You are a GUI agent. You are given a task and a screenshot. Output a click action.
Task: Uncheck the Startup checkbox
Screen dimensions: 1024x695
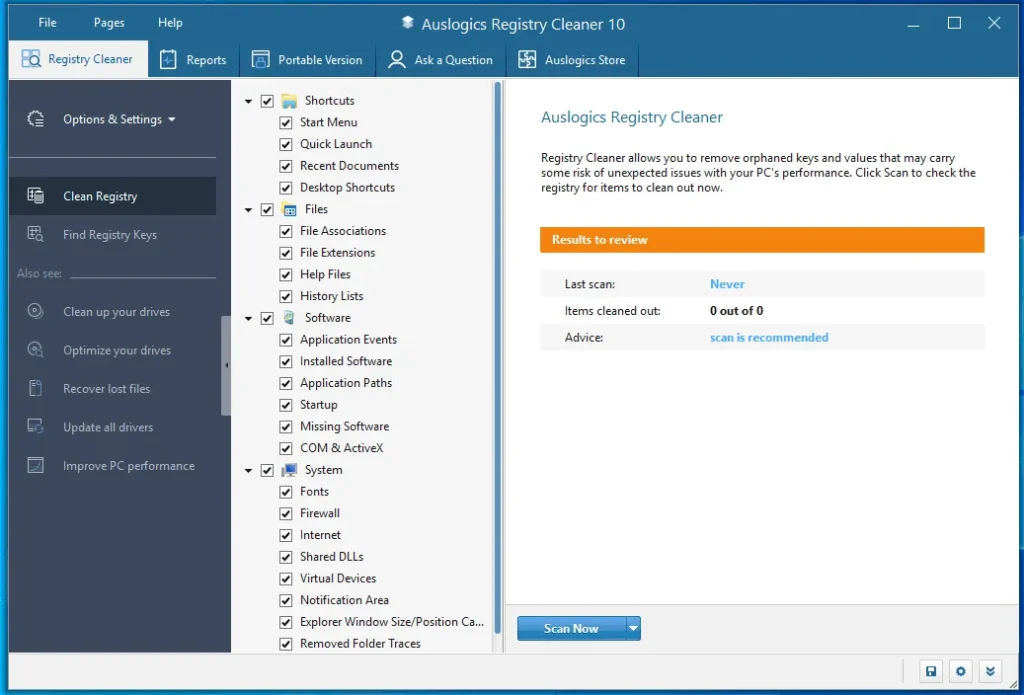tap(286, 404)
